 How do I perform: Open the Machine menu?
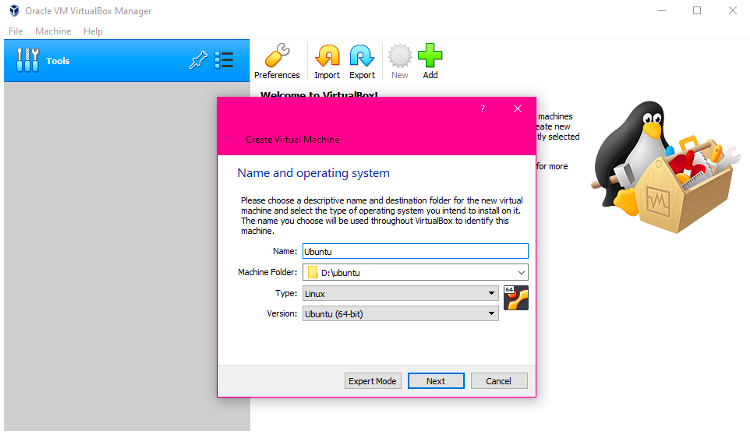point(53,31)
